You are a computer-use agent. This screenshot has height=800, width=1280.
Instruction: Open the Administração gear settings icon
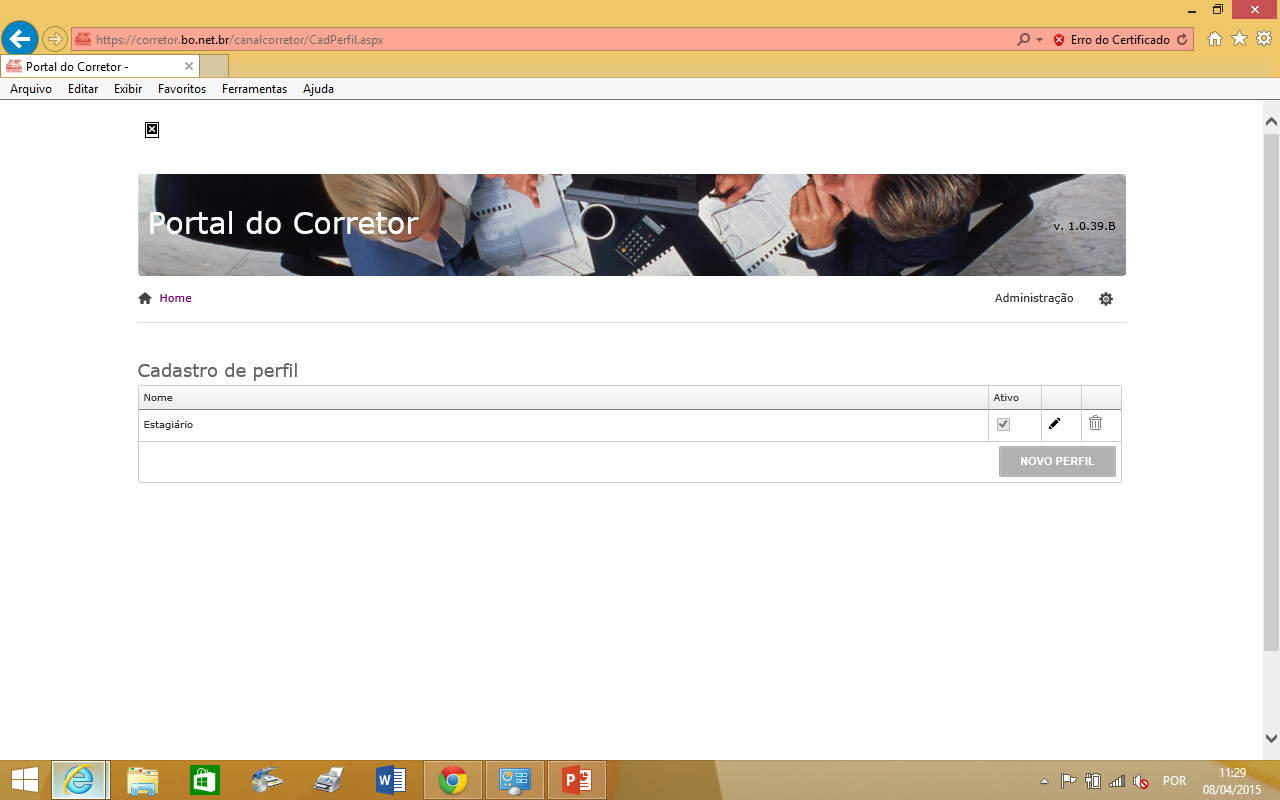[1106, 299]
